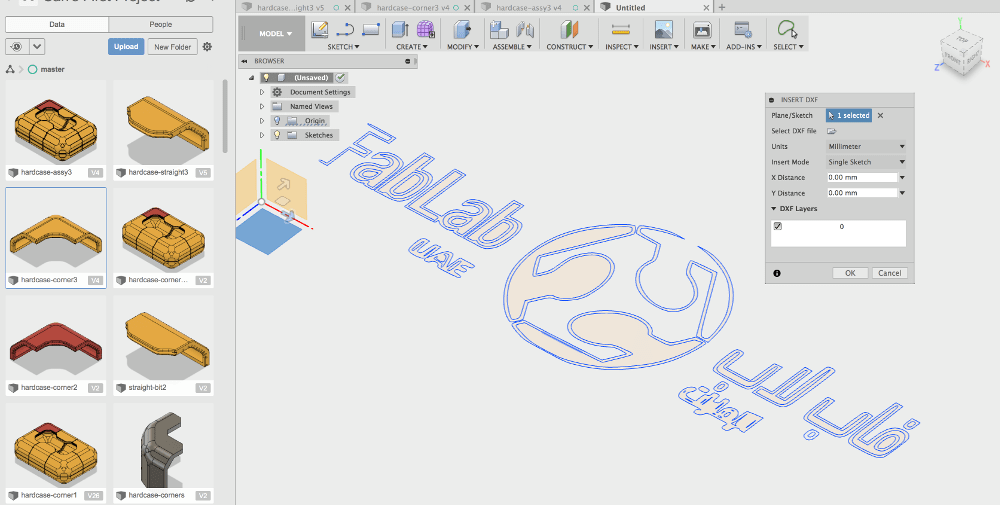Click the X Distance input field

[862, 177]
